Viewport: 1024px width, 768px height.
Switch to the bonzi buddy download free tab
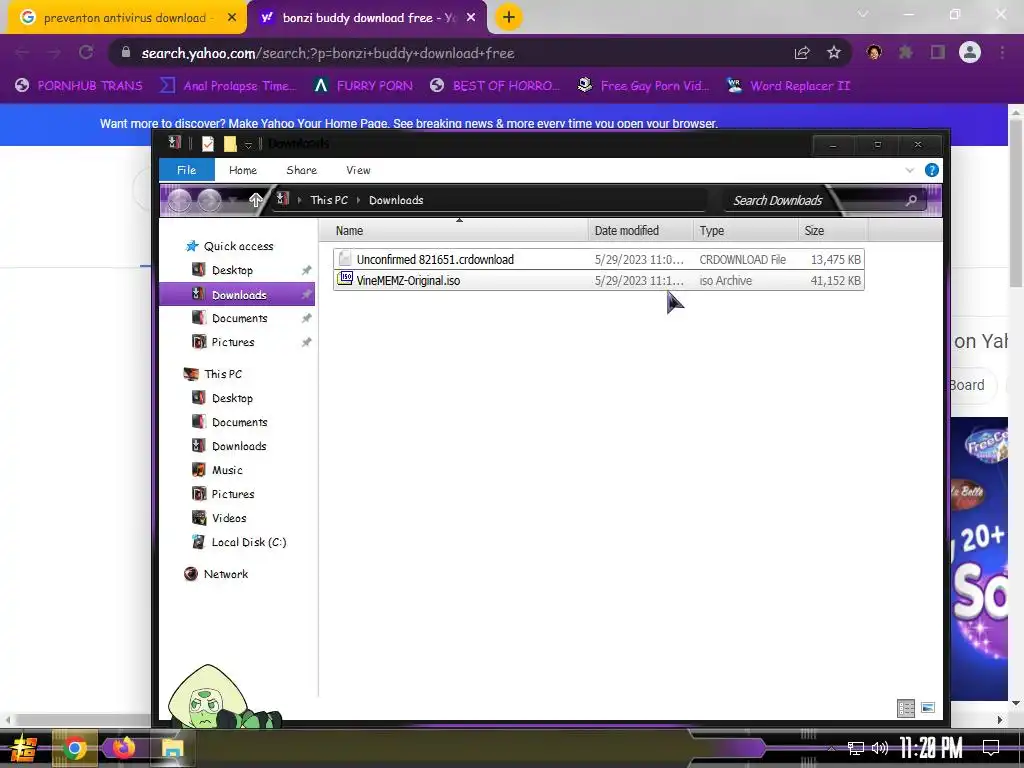(368, 18)
